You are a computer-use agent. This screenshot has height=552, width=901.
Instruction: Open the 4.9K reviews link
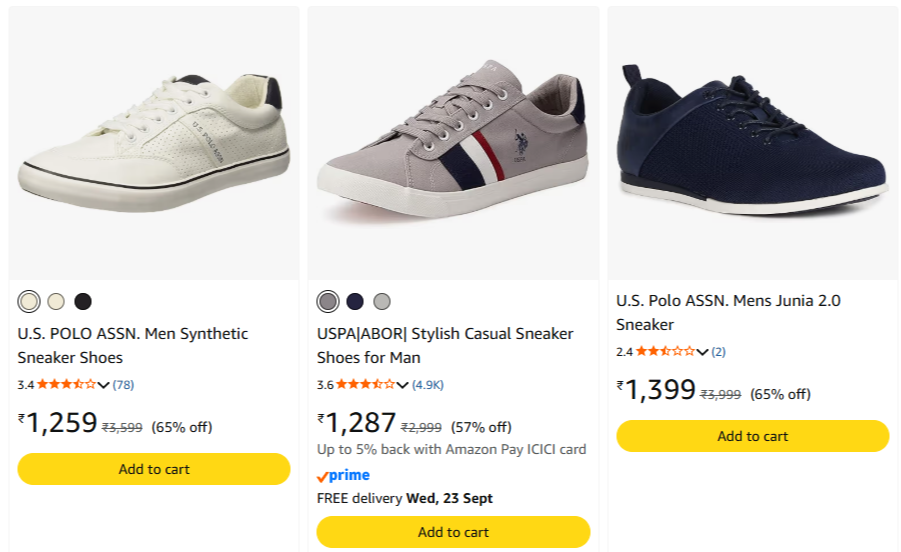(428, 385)
